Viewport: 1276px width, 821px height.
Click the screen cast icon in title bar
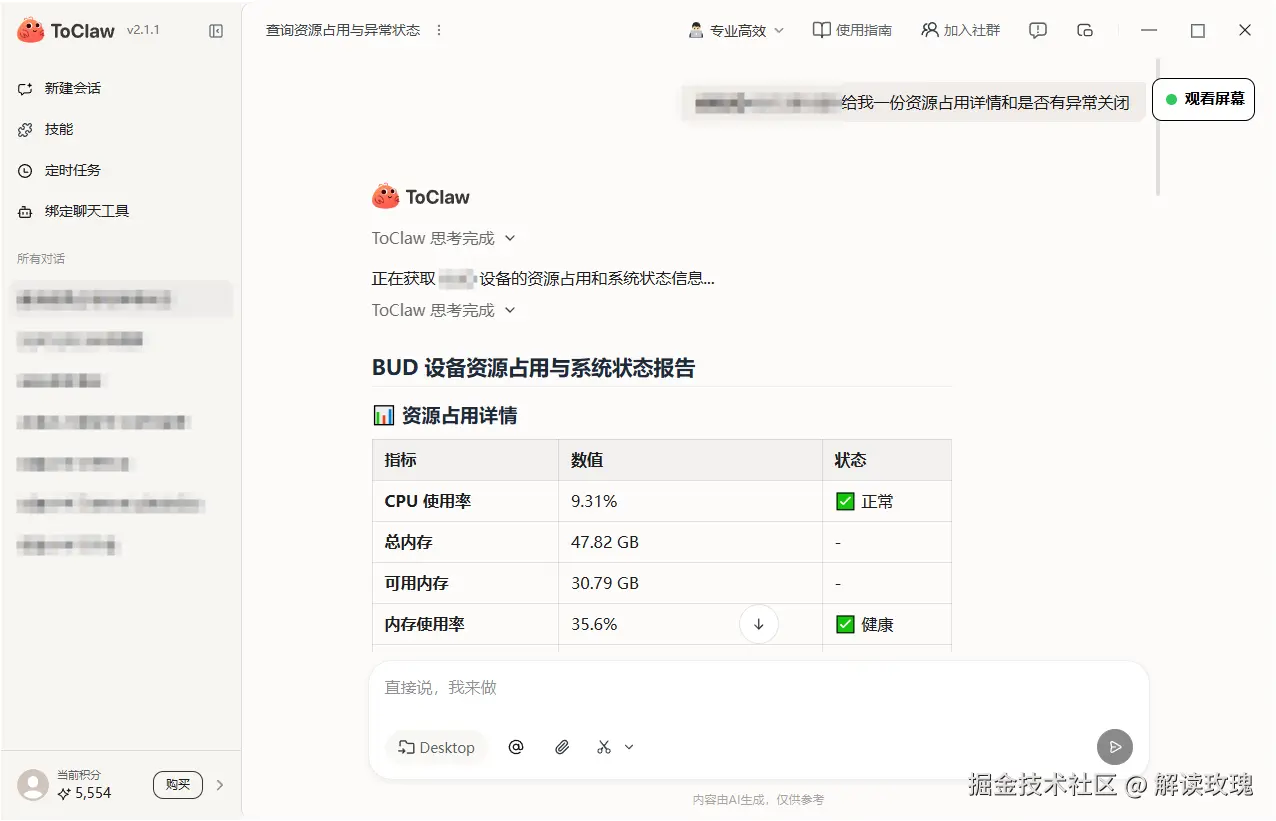(x=1085, y=31)
